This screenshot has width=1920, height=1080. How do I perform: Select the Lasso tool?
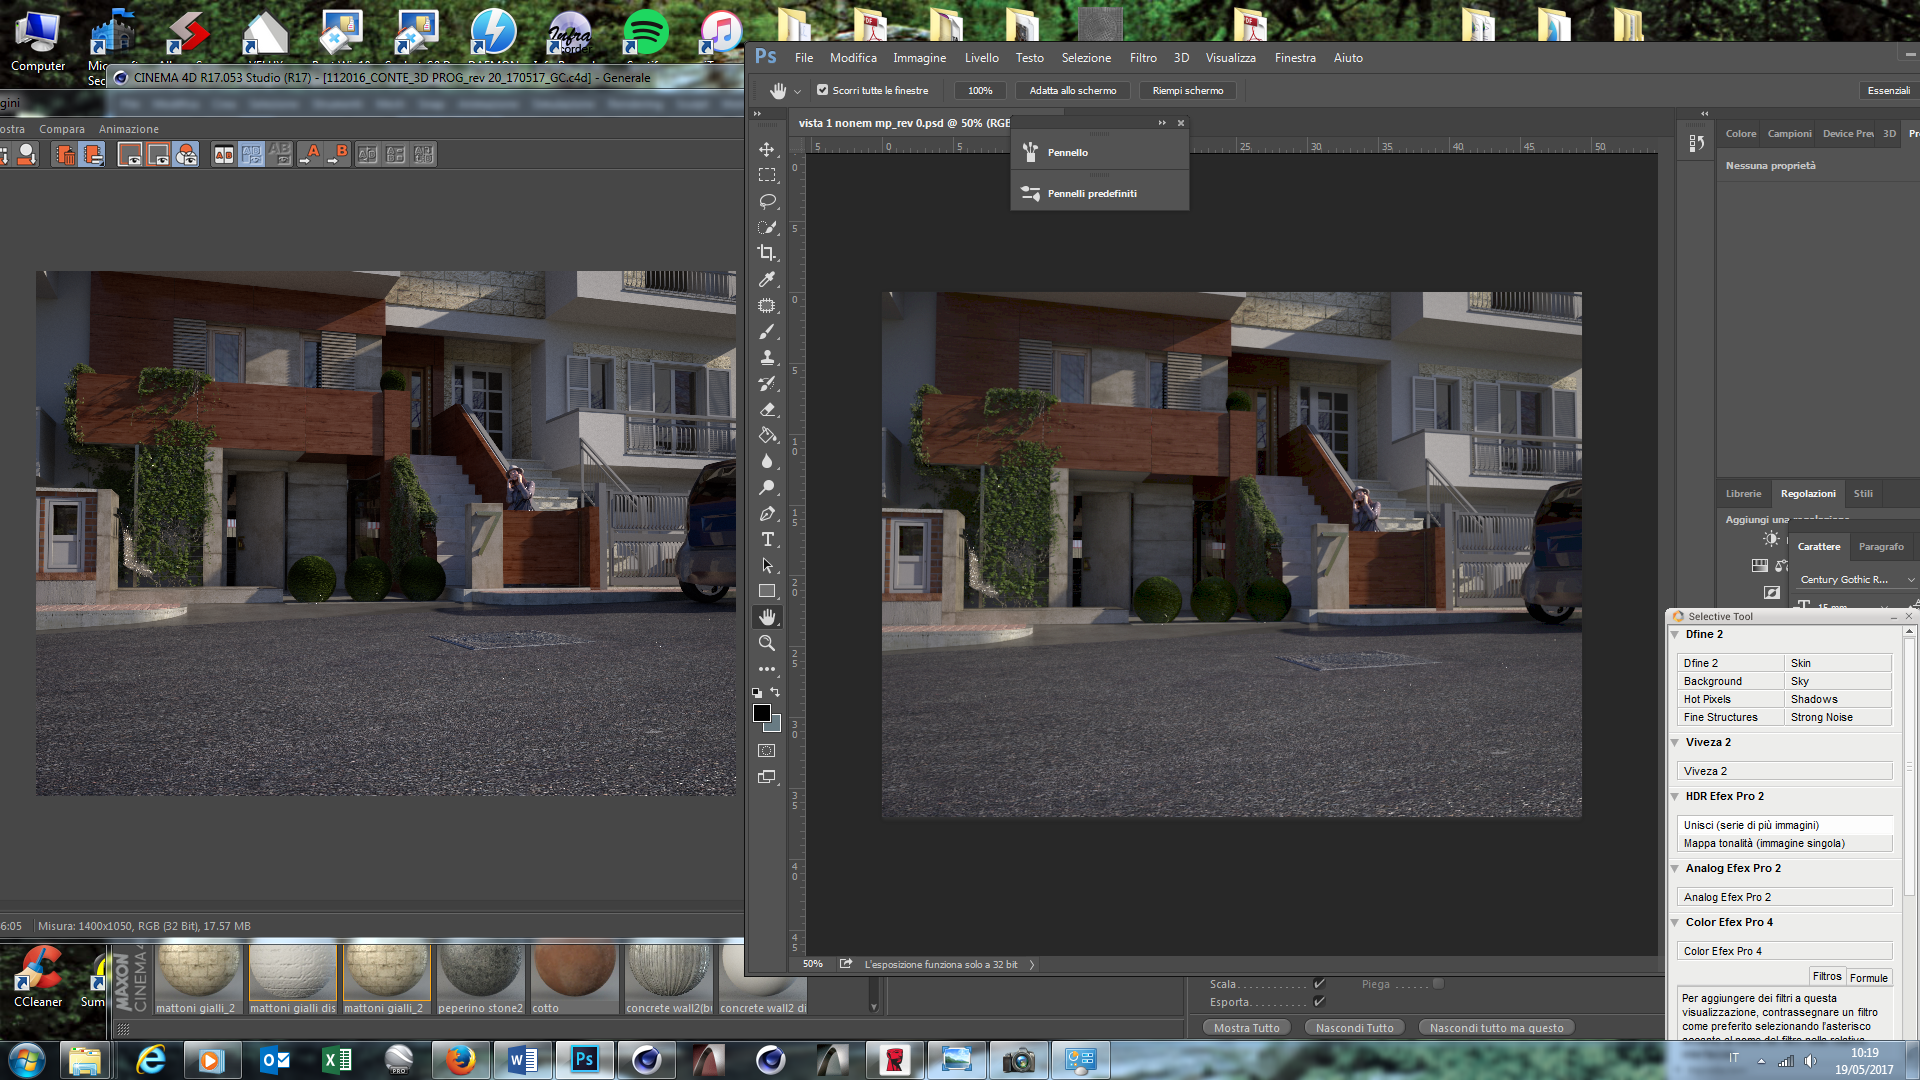767,201
